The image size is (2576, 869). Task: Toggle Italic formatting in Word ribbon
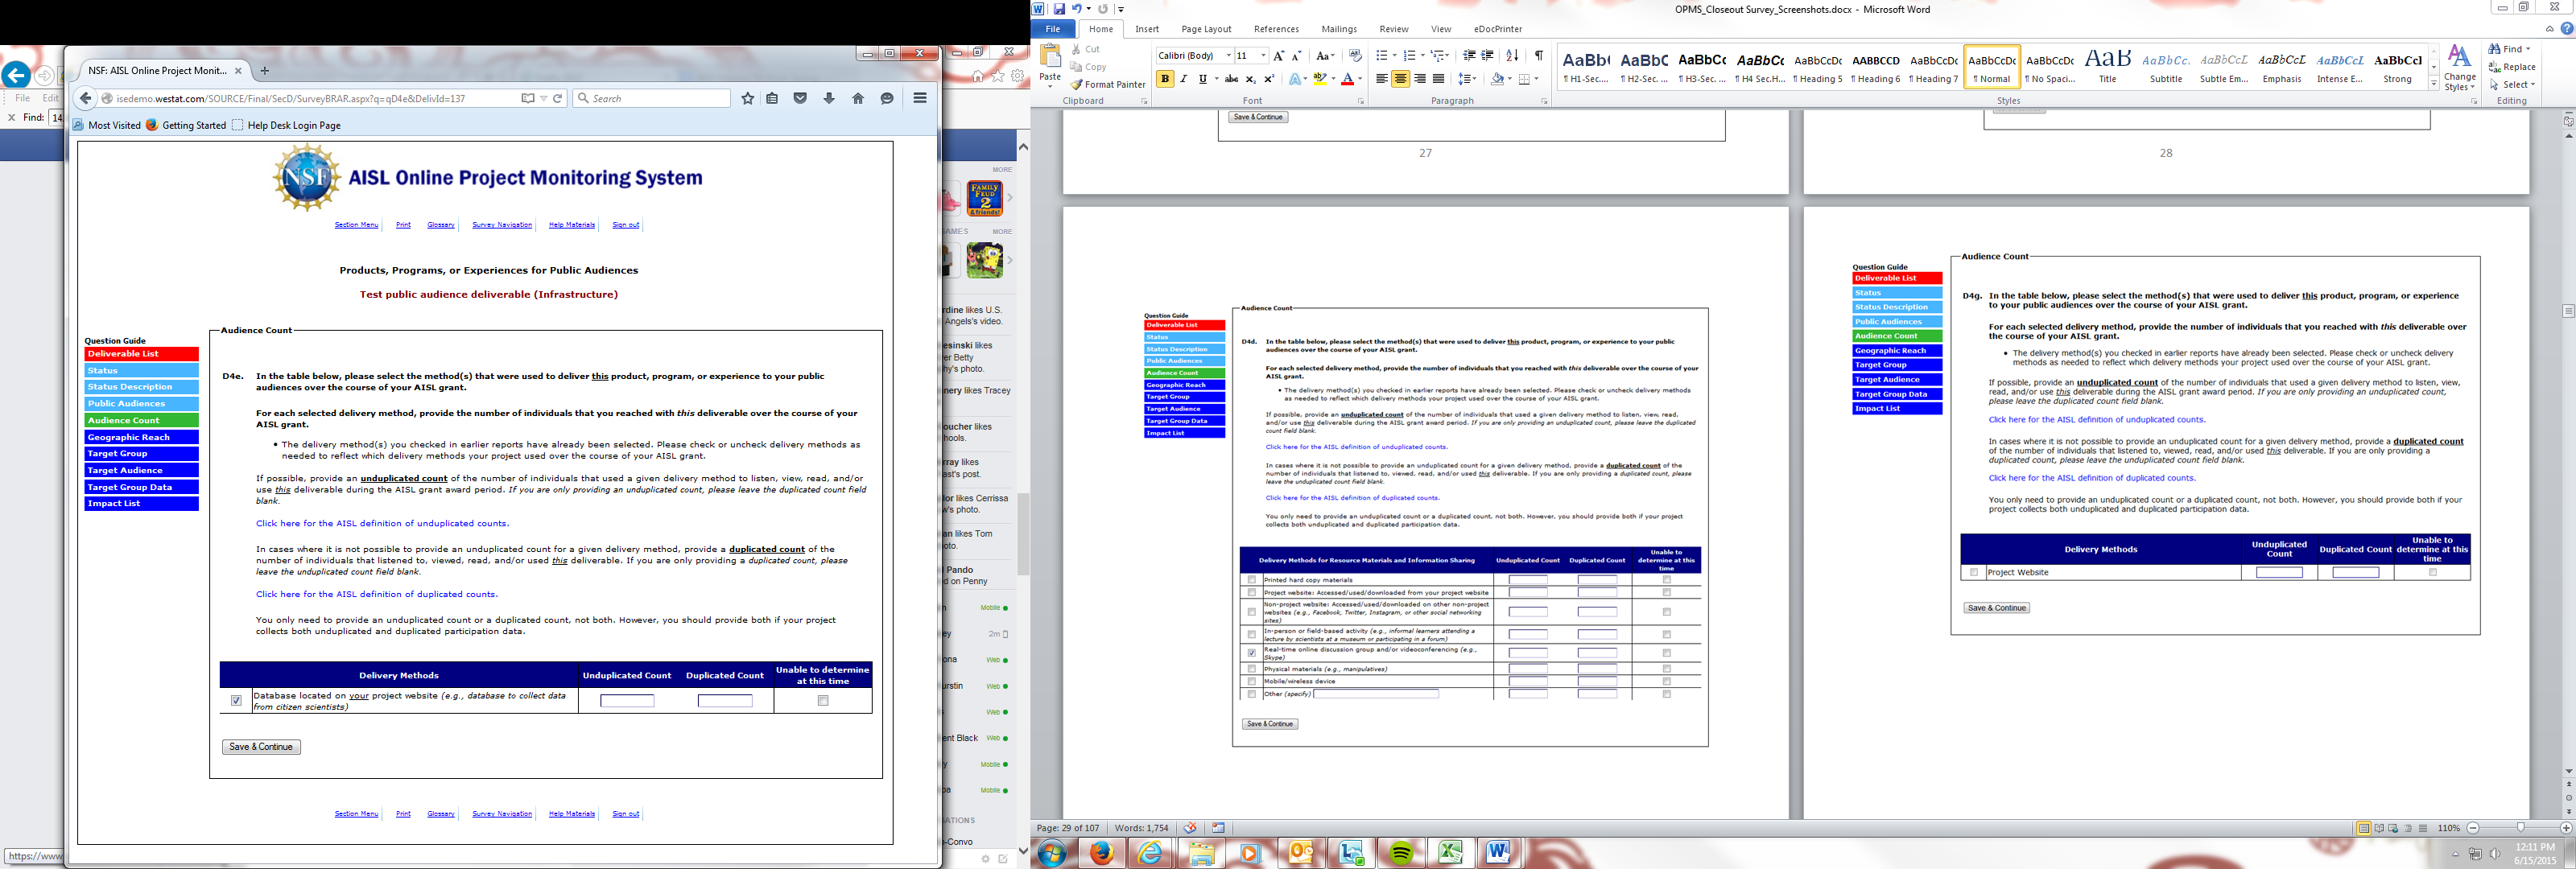point(1184,79)
